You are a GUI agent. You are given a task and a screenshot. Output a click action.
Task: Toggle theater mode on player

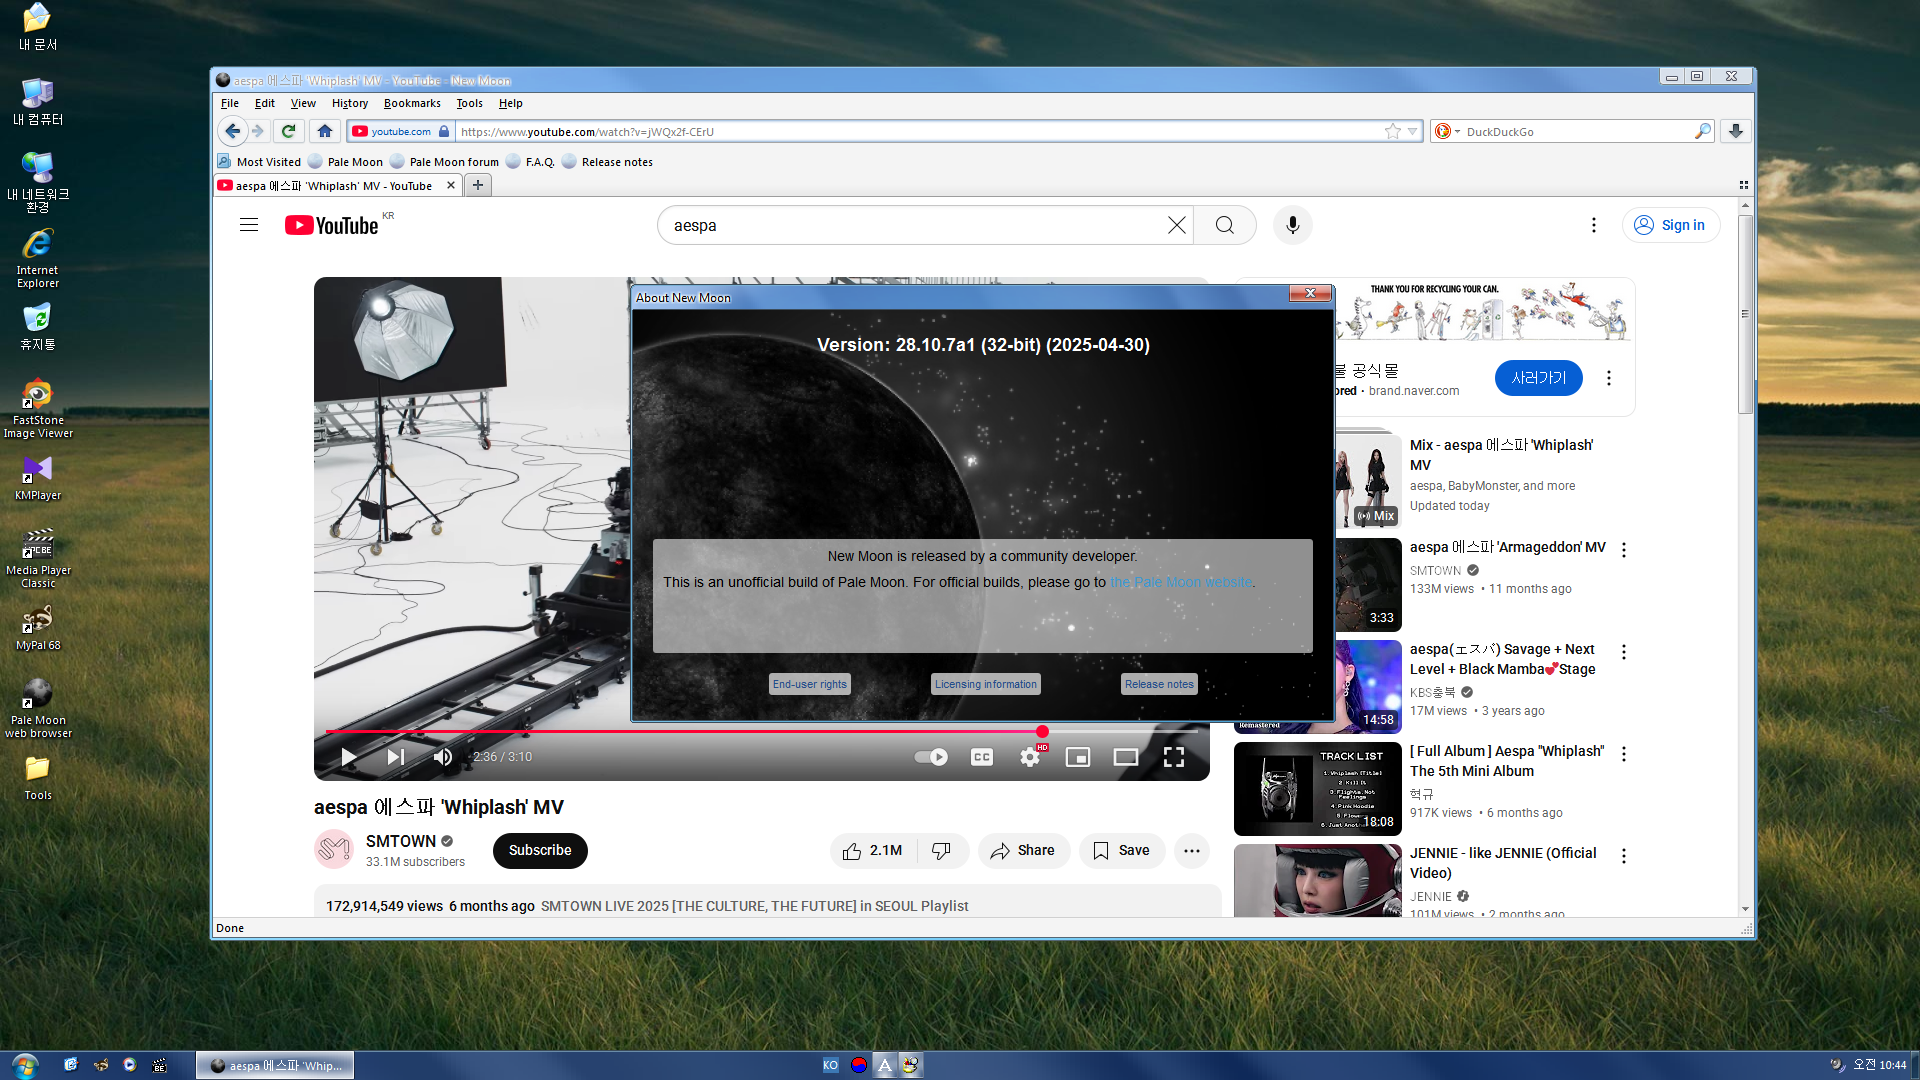[x=1126, y=757]
